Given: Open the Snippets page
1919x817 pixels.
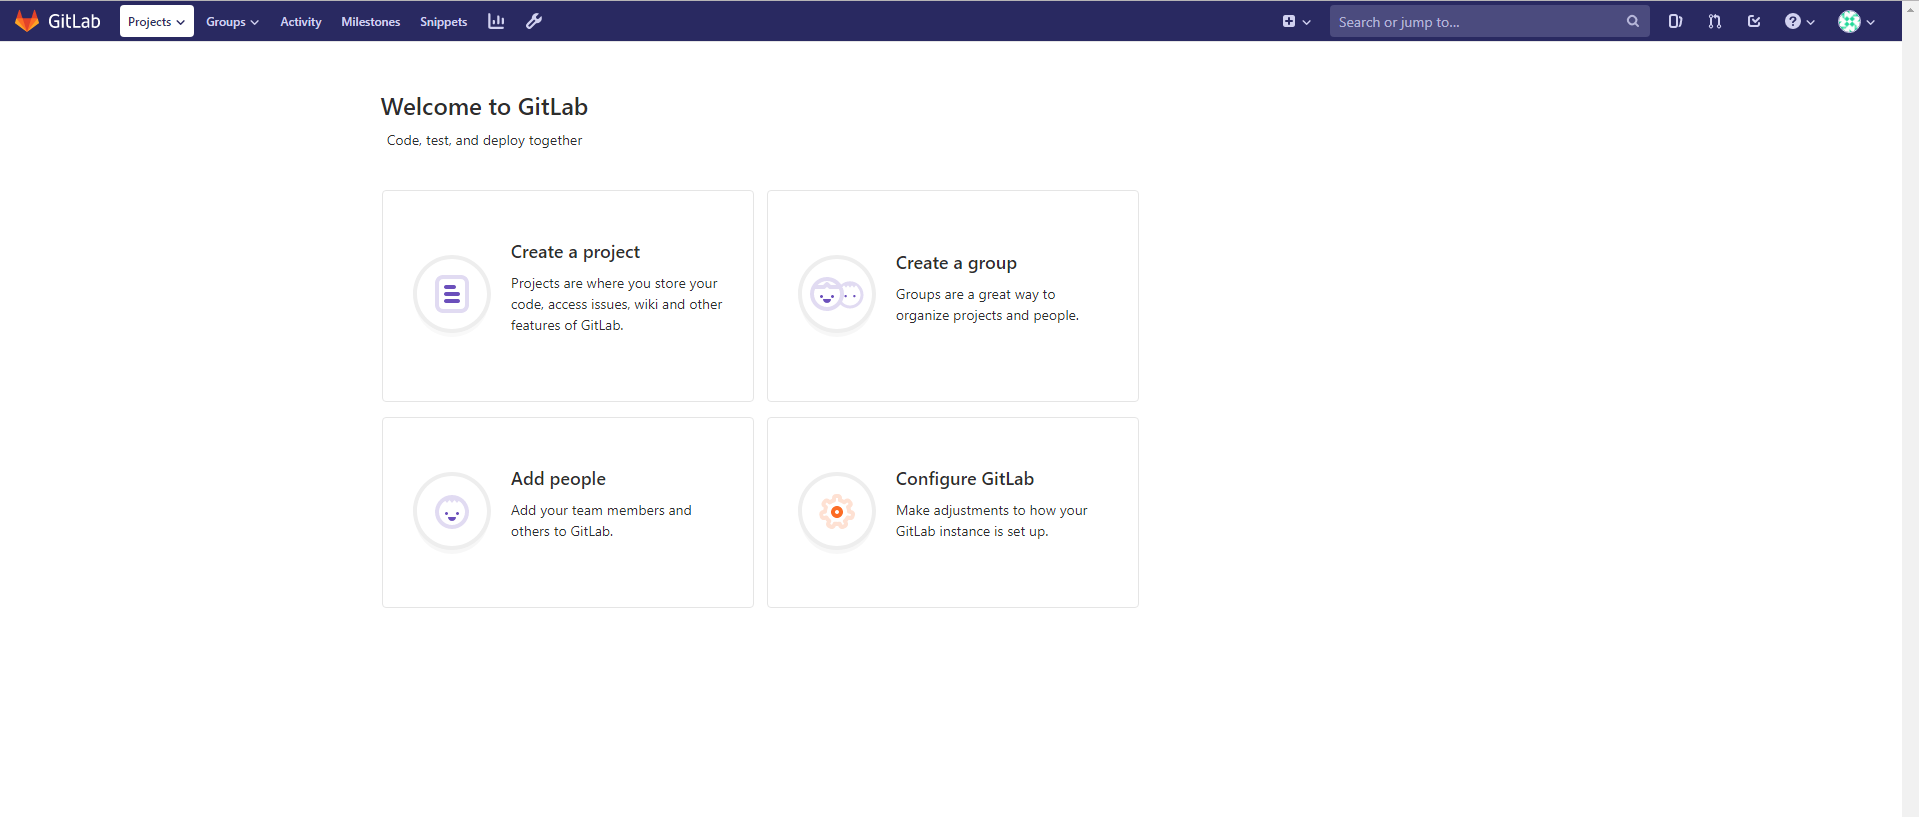Looking at the screenshot, I should pos(443,21).
